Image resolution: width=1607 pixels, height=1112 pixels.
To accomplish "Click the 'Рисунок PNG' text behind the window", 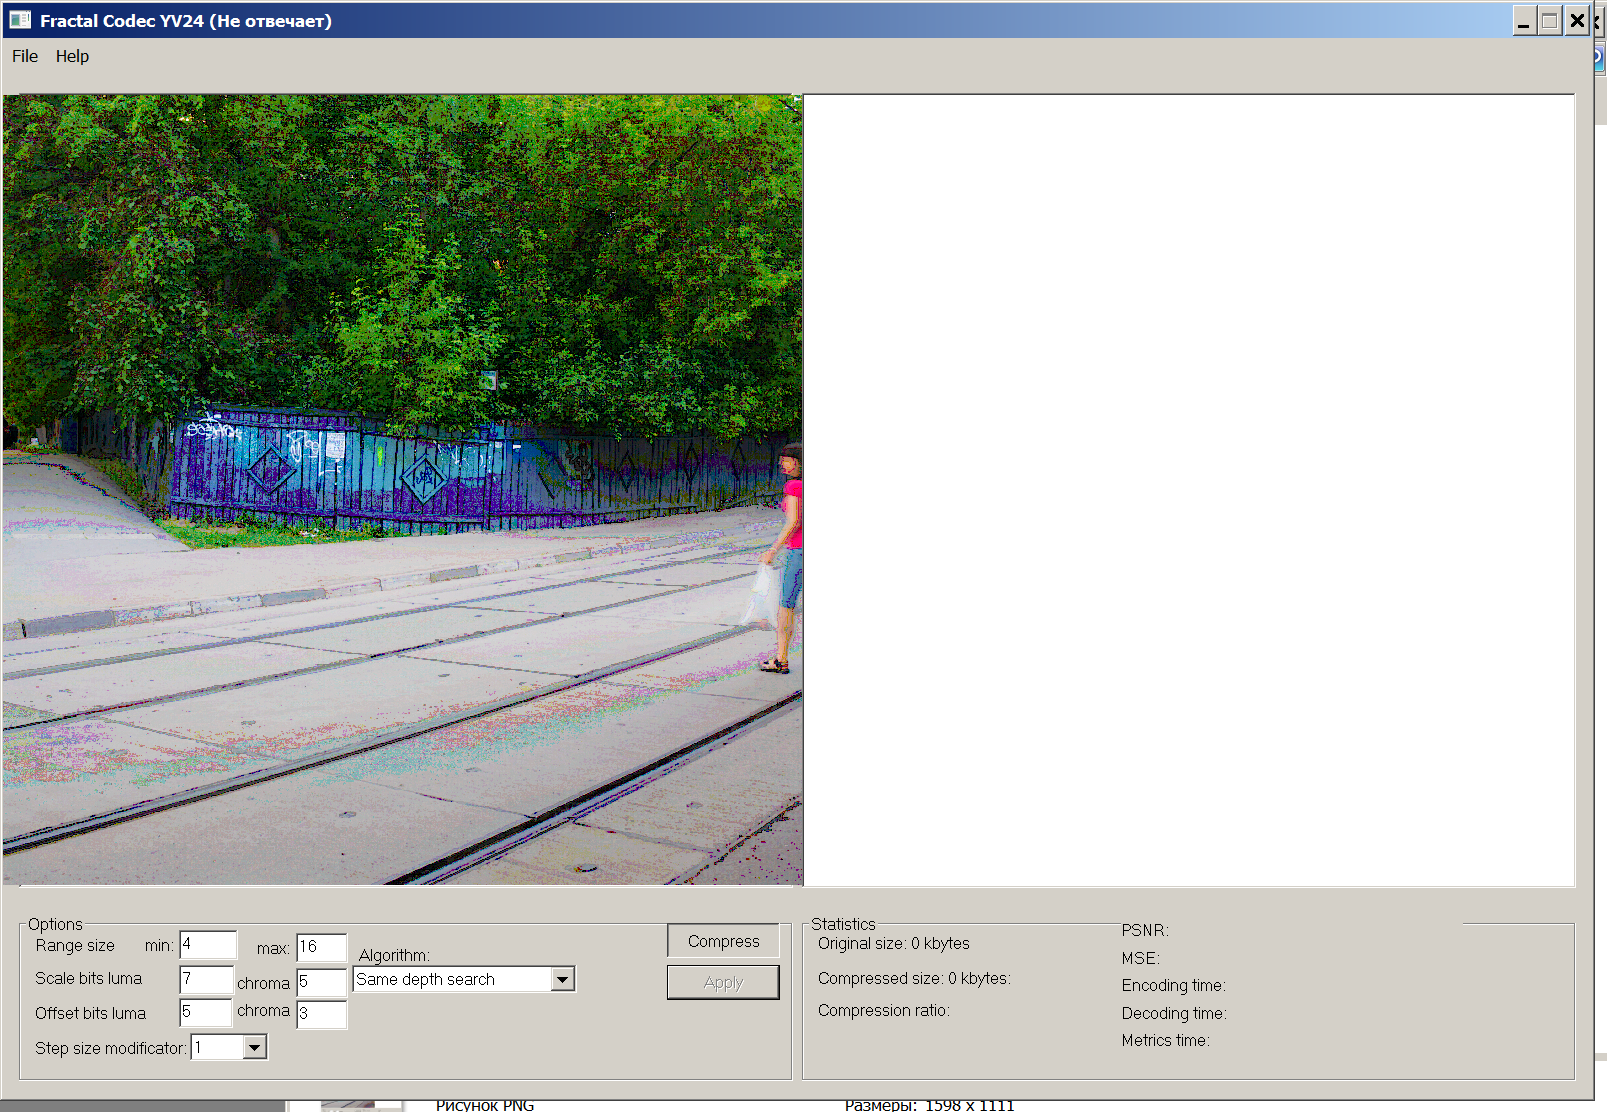I will pyautogui.click(x=485, y=1105).
